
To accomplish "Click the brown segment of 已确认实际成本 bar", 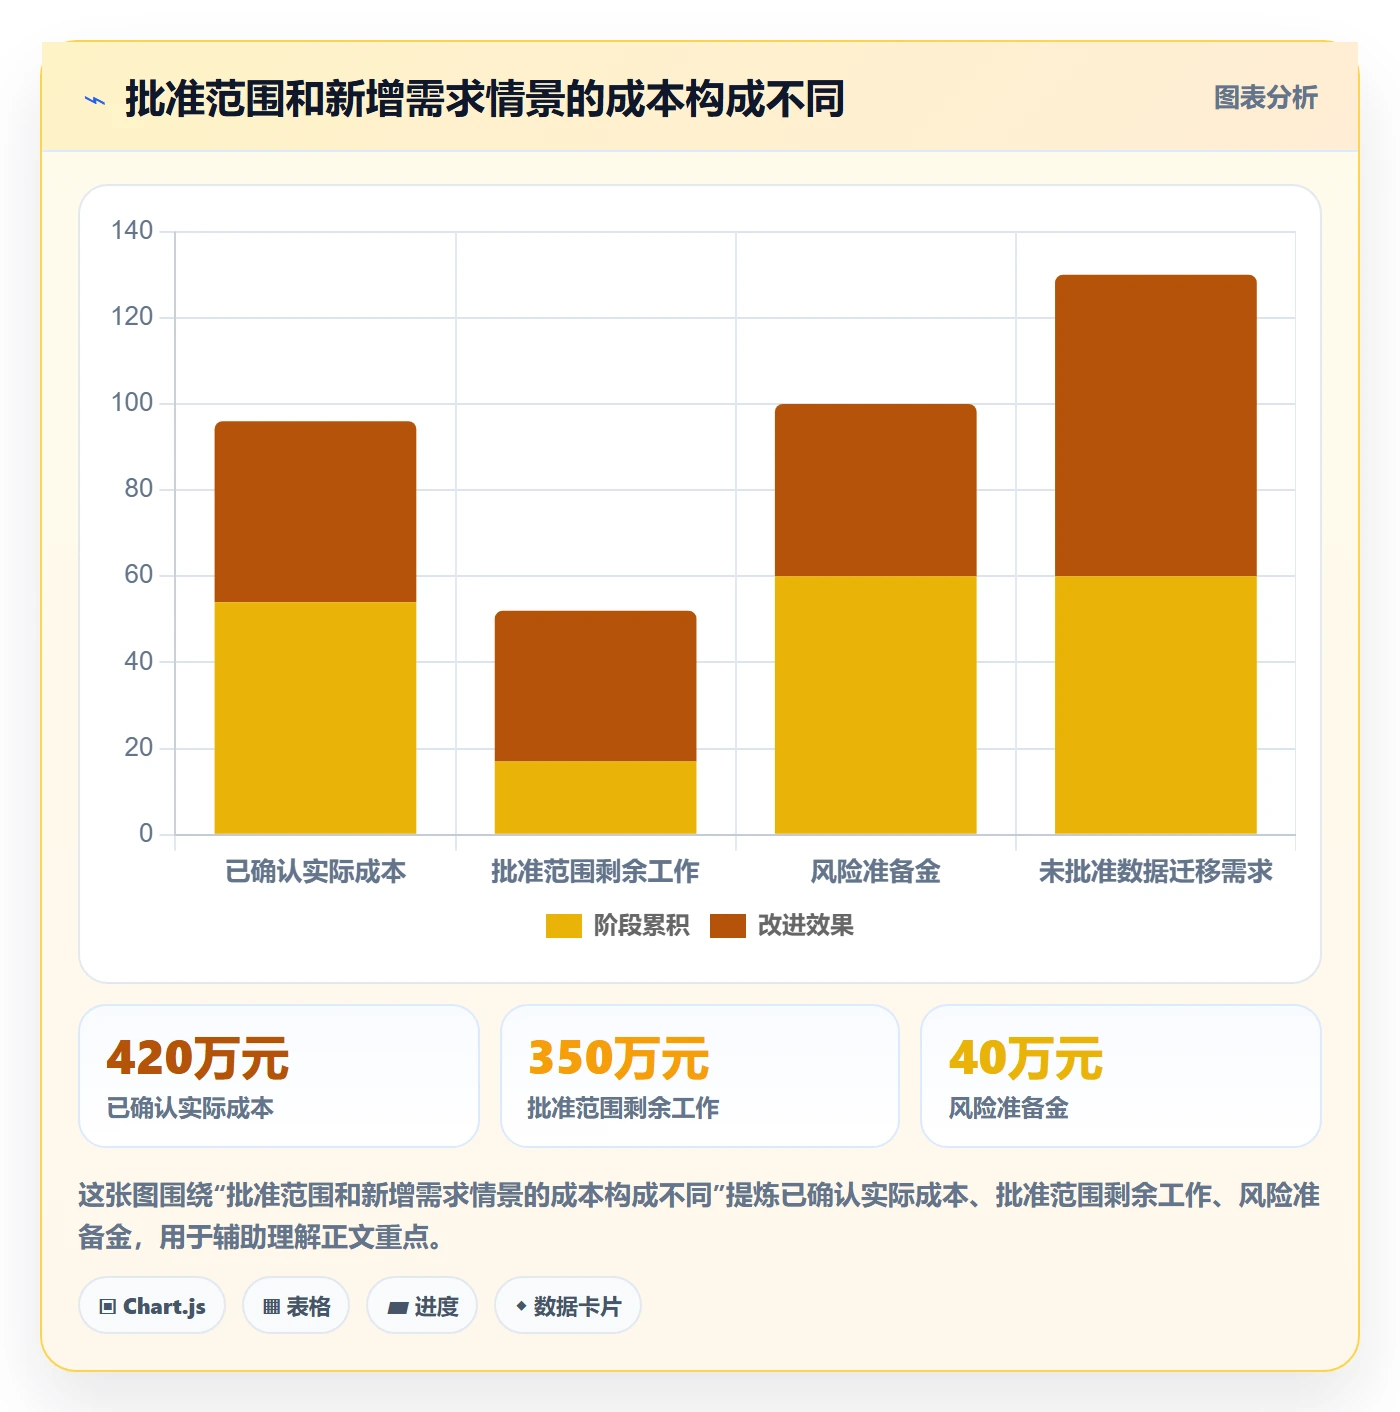I will tap(315, 512).
